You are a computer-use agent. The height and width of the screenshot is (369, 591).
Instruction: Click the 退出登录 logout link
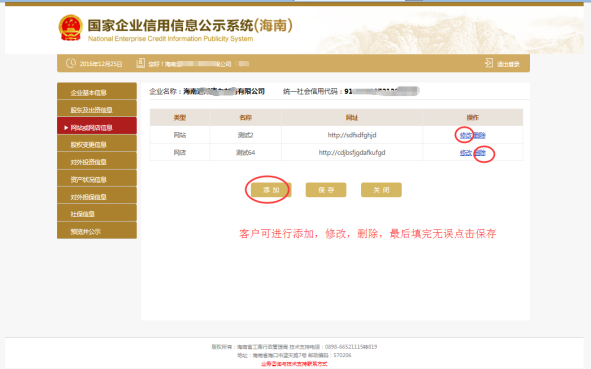(508, 64)
